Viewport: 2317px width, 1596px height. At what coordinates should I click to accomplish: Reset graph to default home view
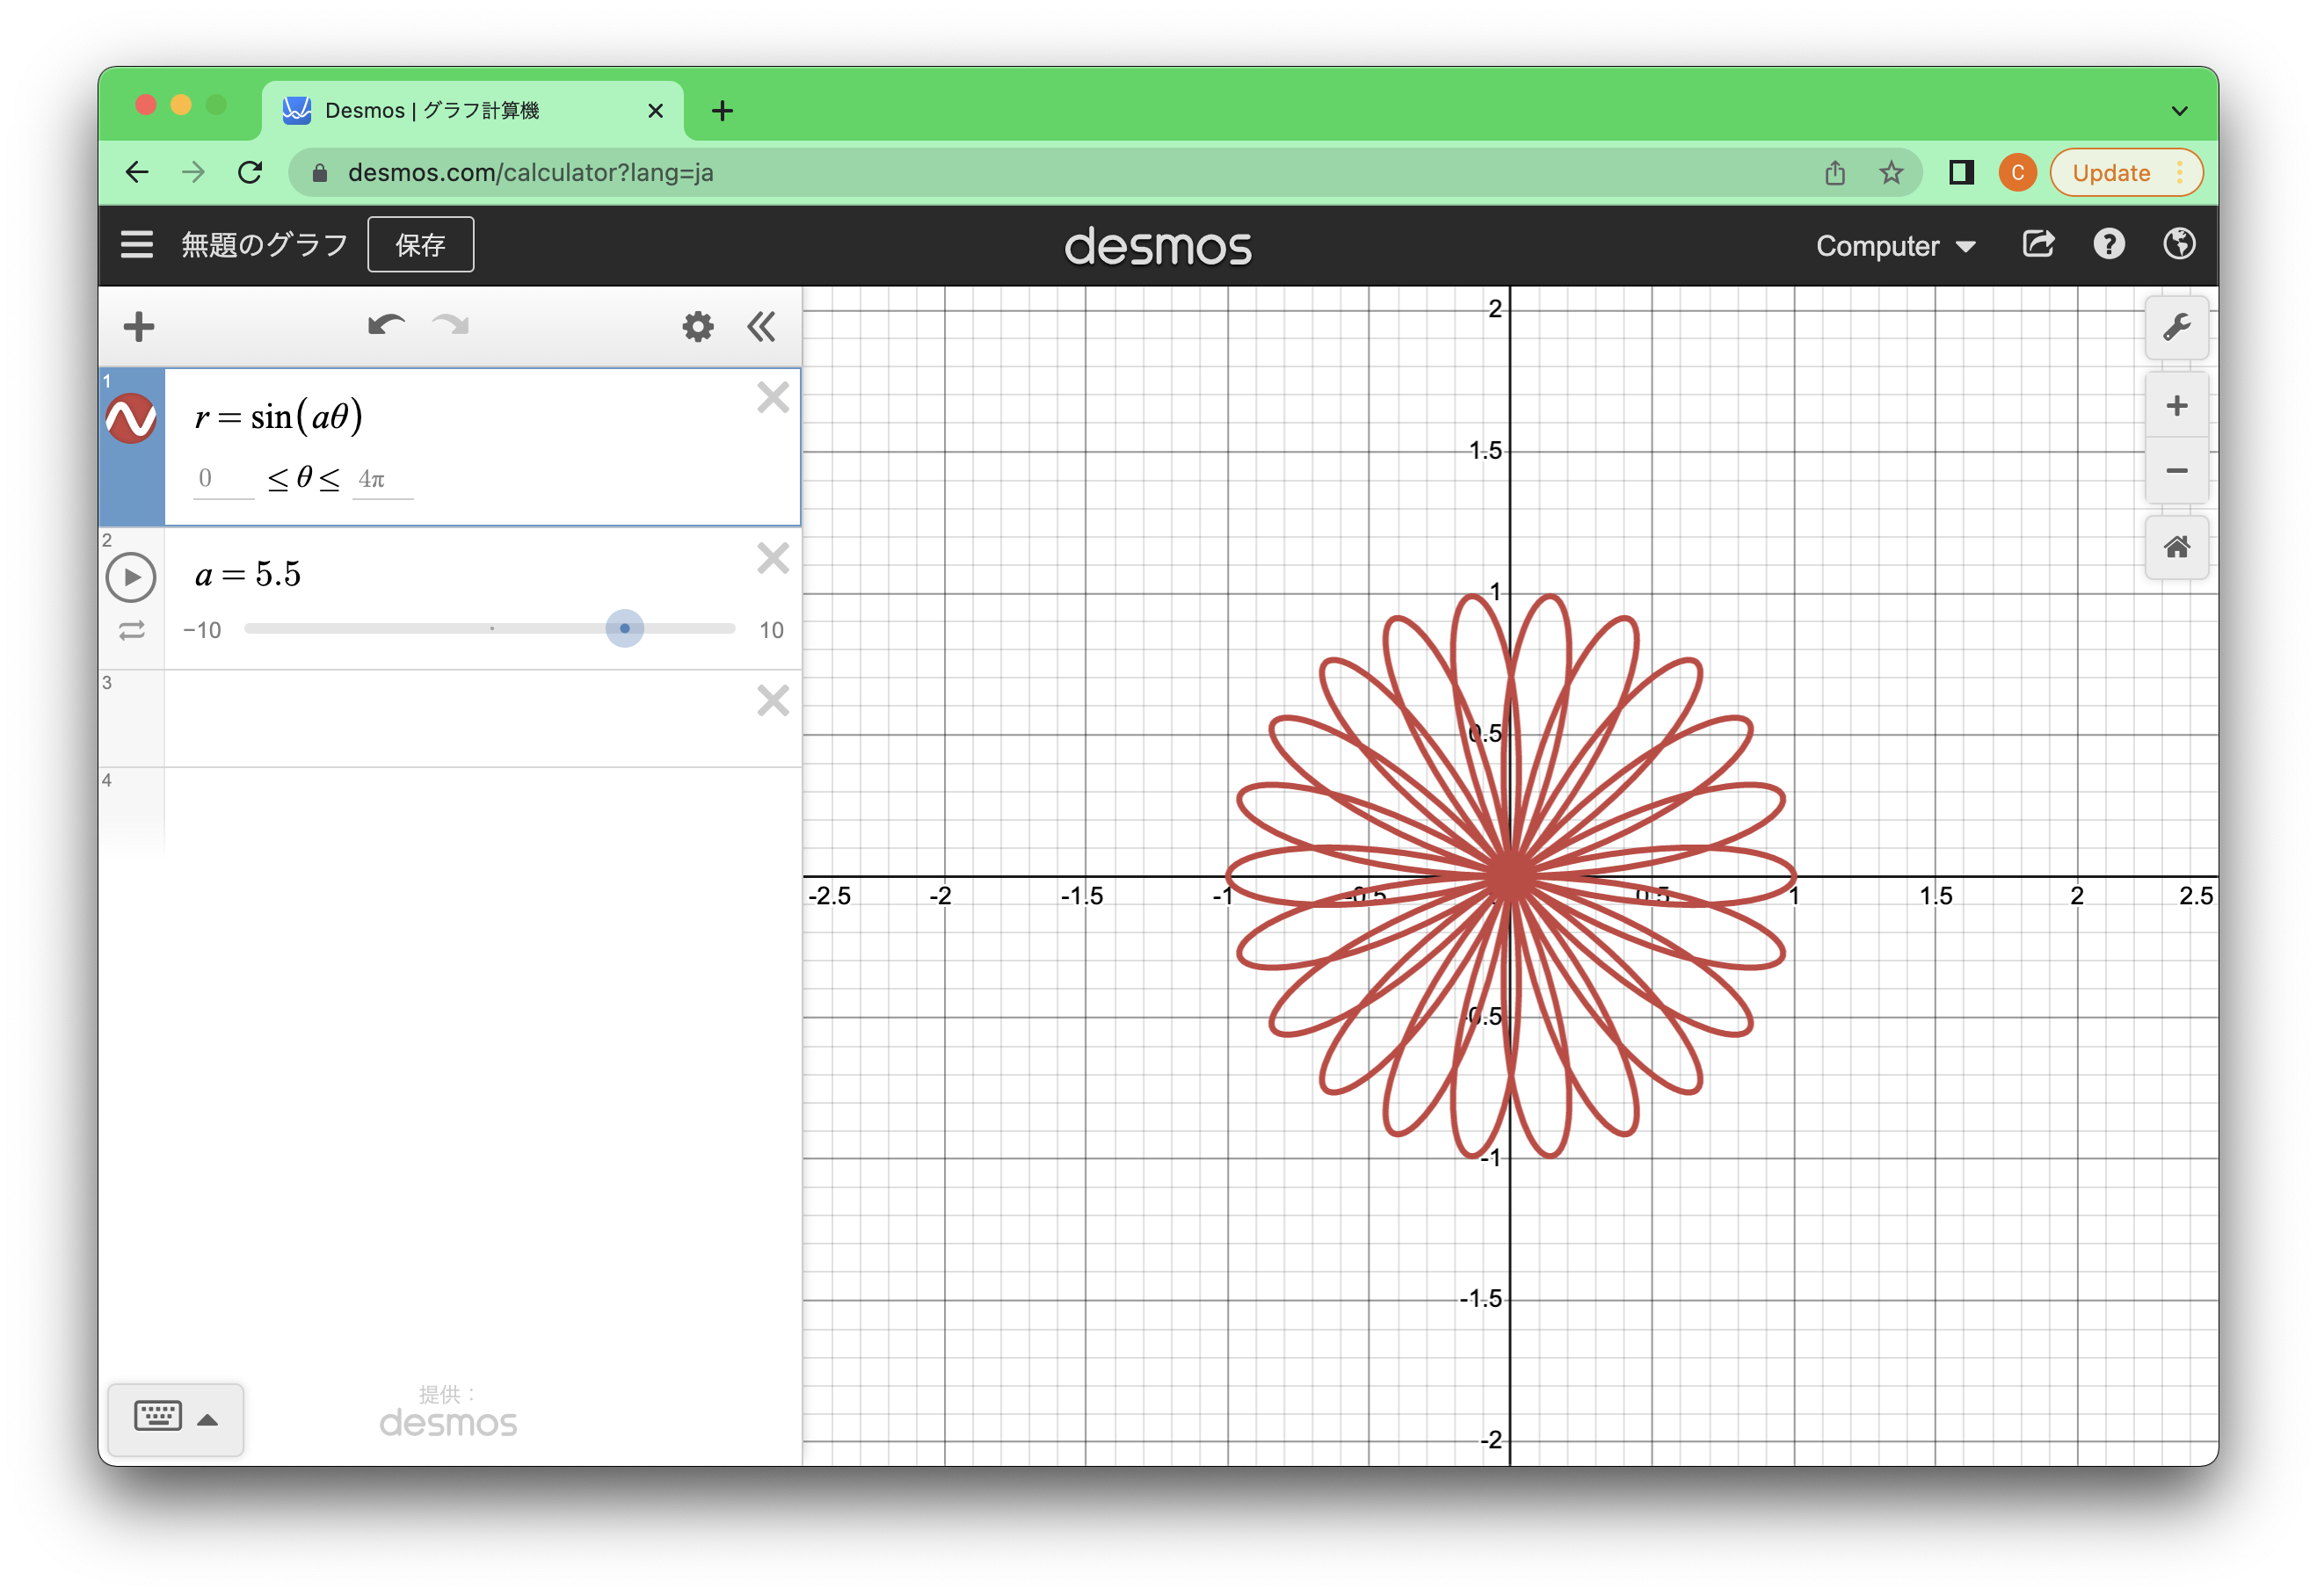2176,547
